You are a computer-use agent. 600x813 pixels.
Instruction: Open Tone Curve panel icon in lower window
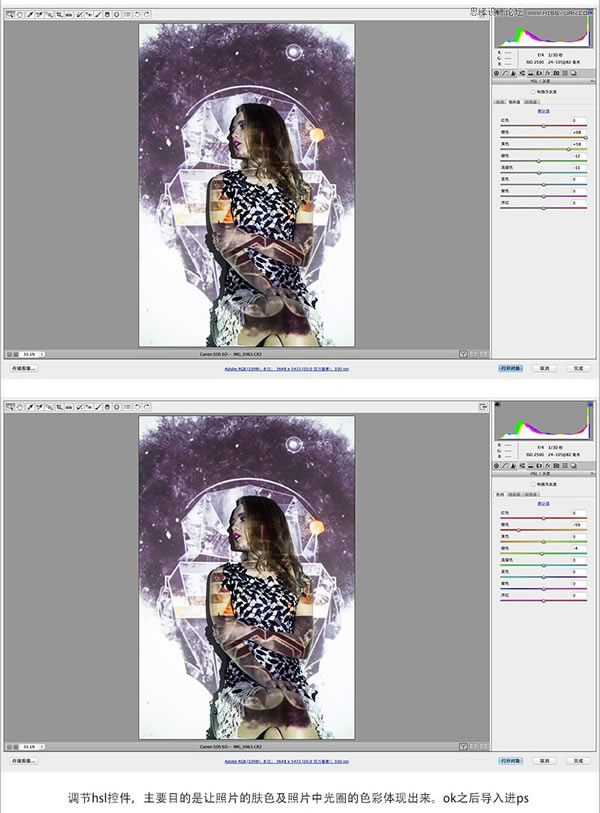[x=505, y=466]
